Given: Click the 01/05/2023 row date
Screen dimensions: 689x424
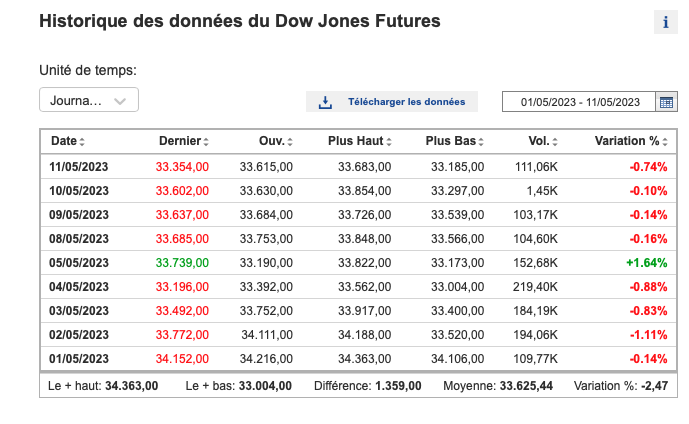Looking at the screenshot, I should point(79,358).
